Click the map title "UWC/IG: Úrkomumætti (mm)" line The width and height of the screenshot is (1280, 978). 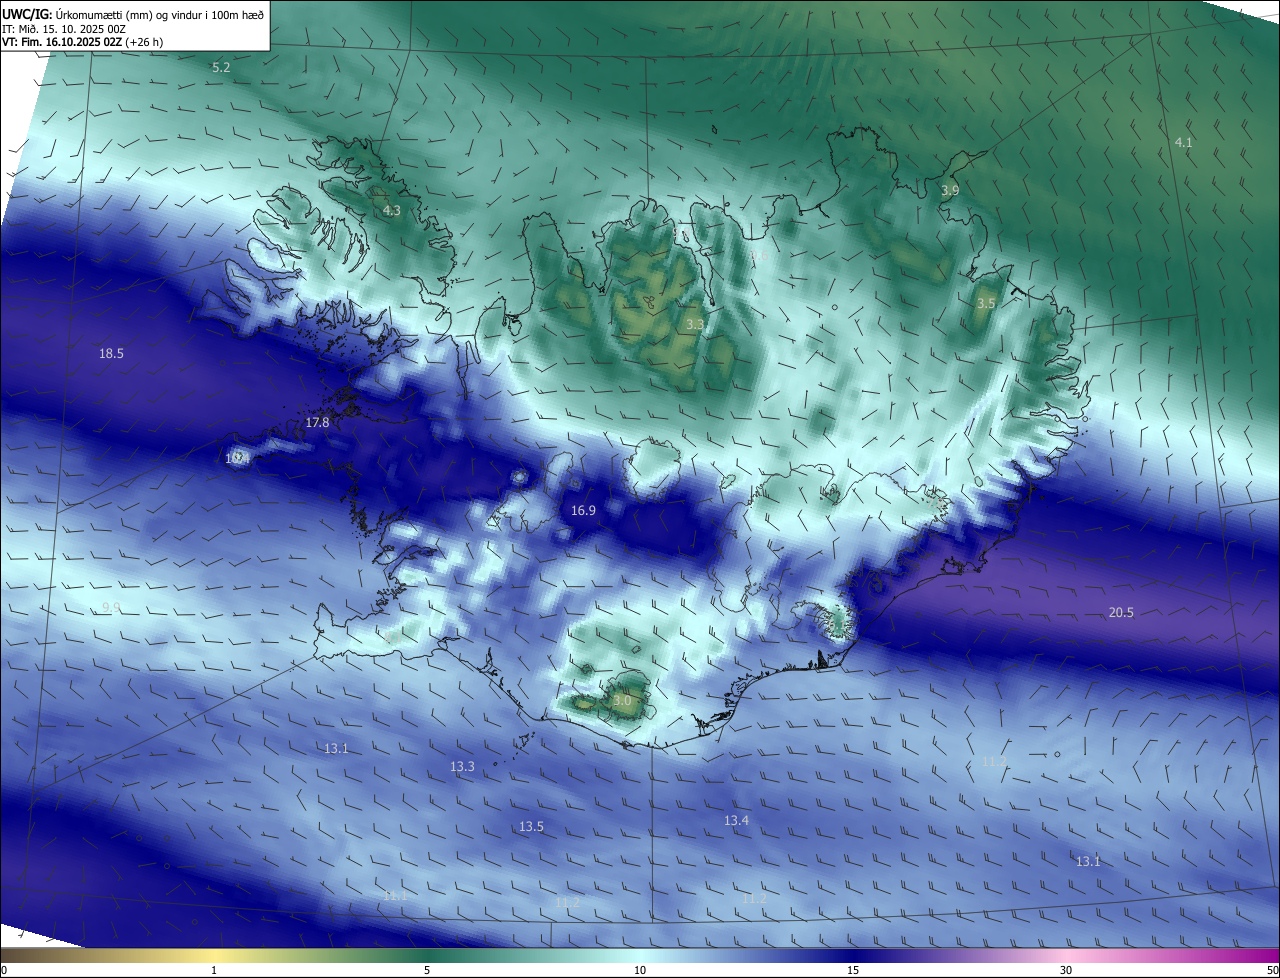click(x=133, y=14)
